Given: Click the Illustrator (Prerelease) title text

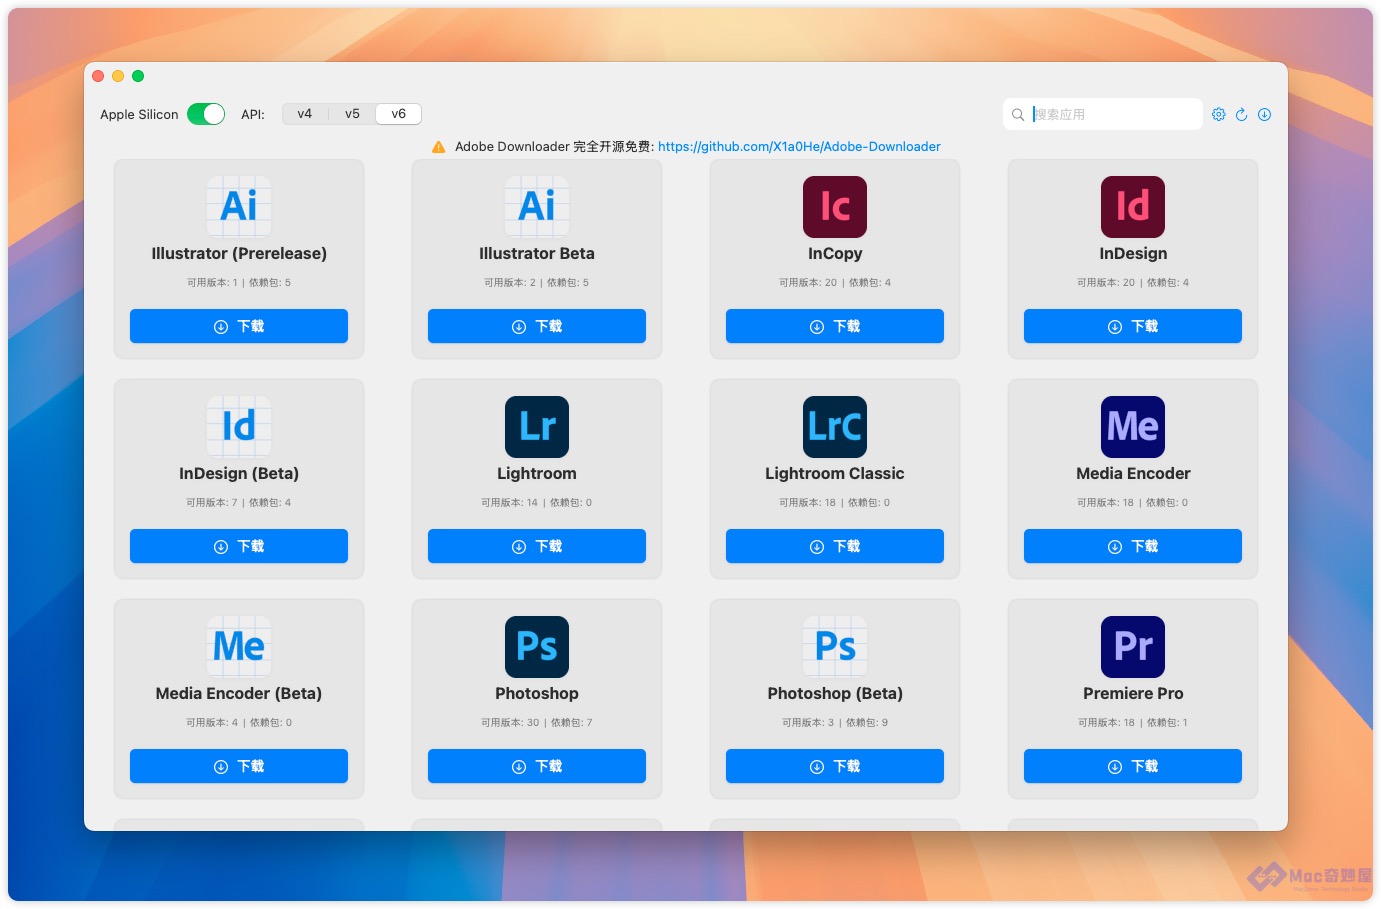Looking at the screenshot, I should tap(239, 253).
